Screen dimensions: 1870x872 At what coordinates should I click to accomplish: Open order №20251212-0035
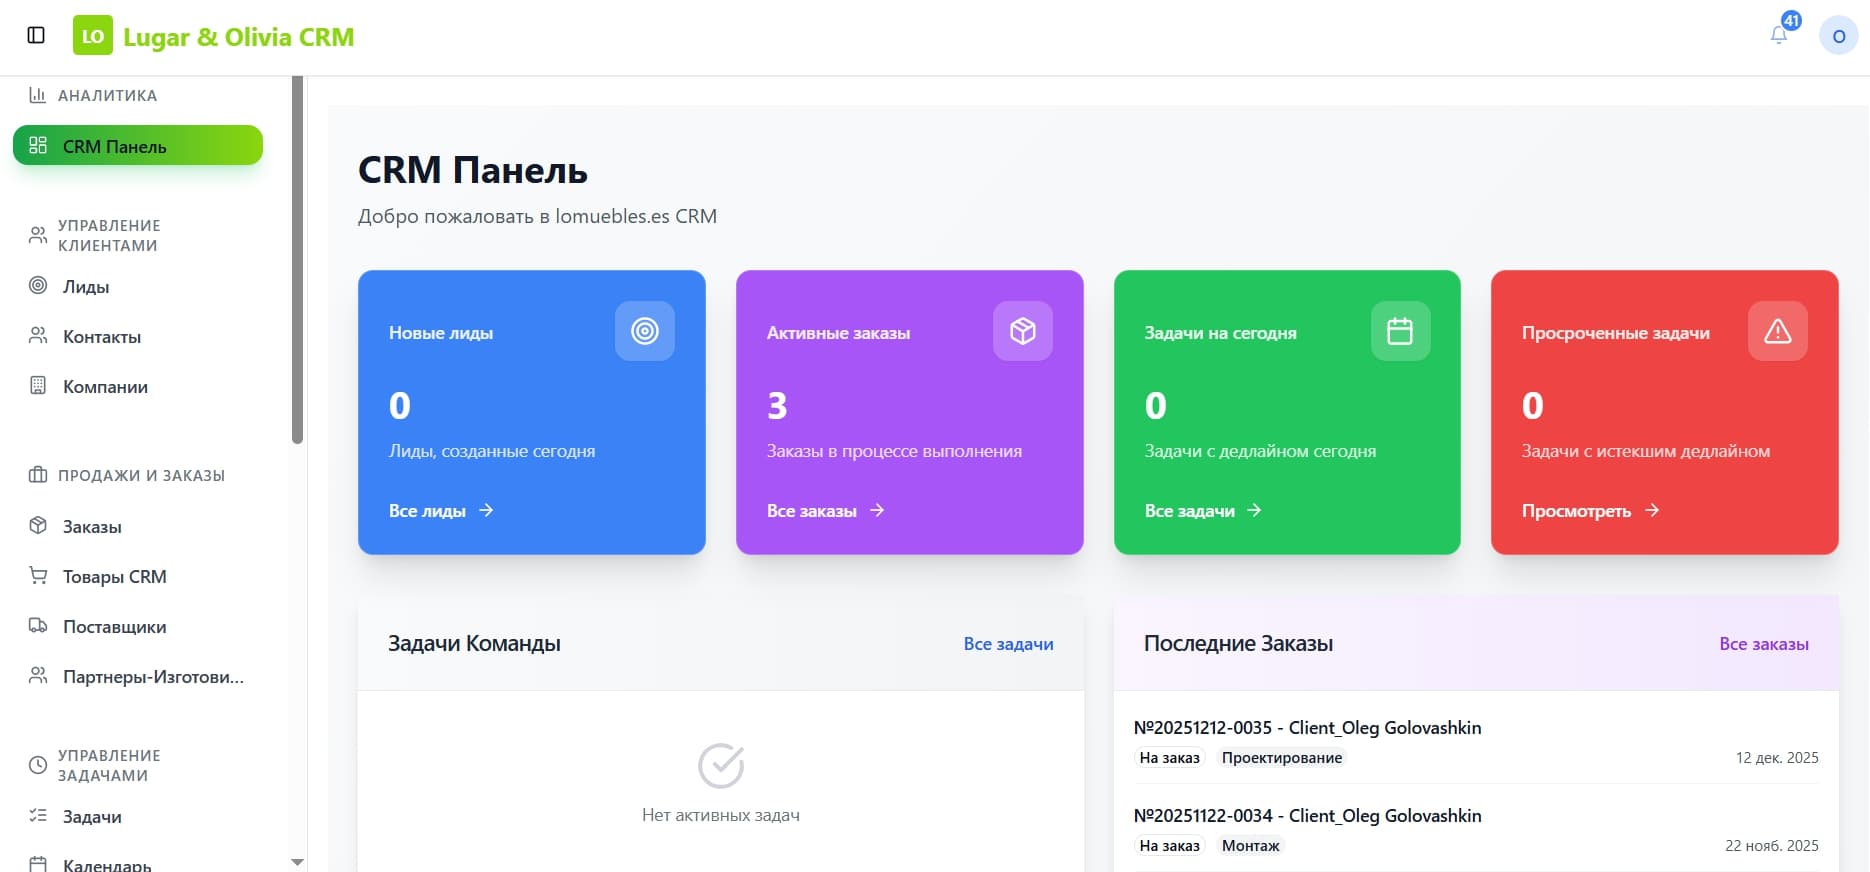coord(1307,728)
